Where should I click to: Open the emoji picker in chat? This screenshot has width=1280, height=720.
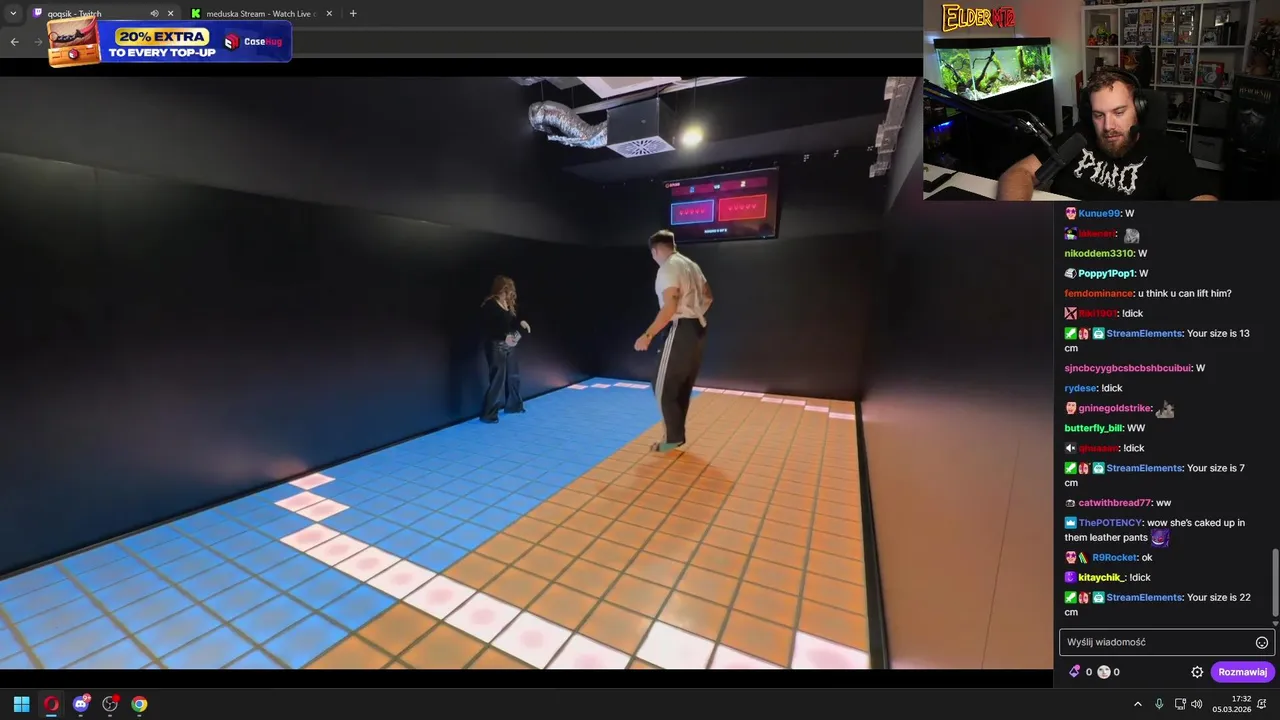1262,642
